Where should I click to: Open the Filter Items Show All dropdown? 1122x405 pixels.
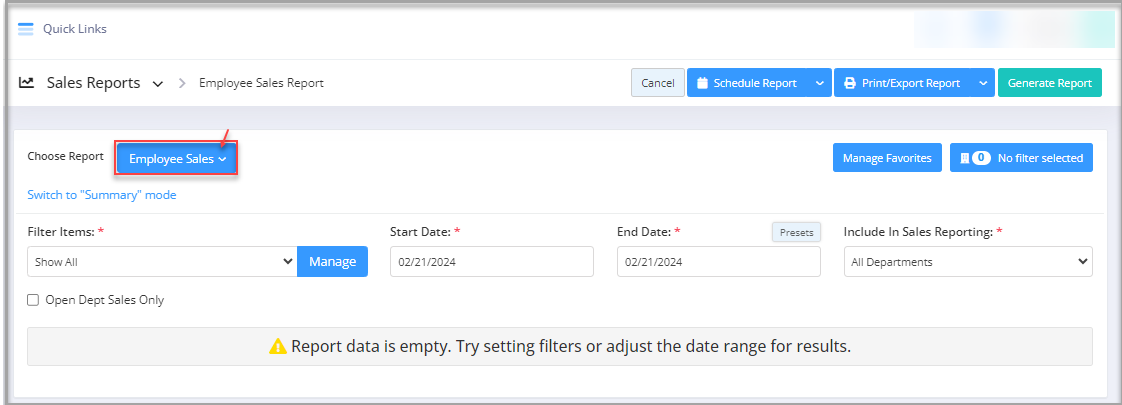(162, 262)
